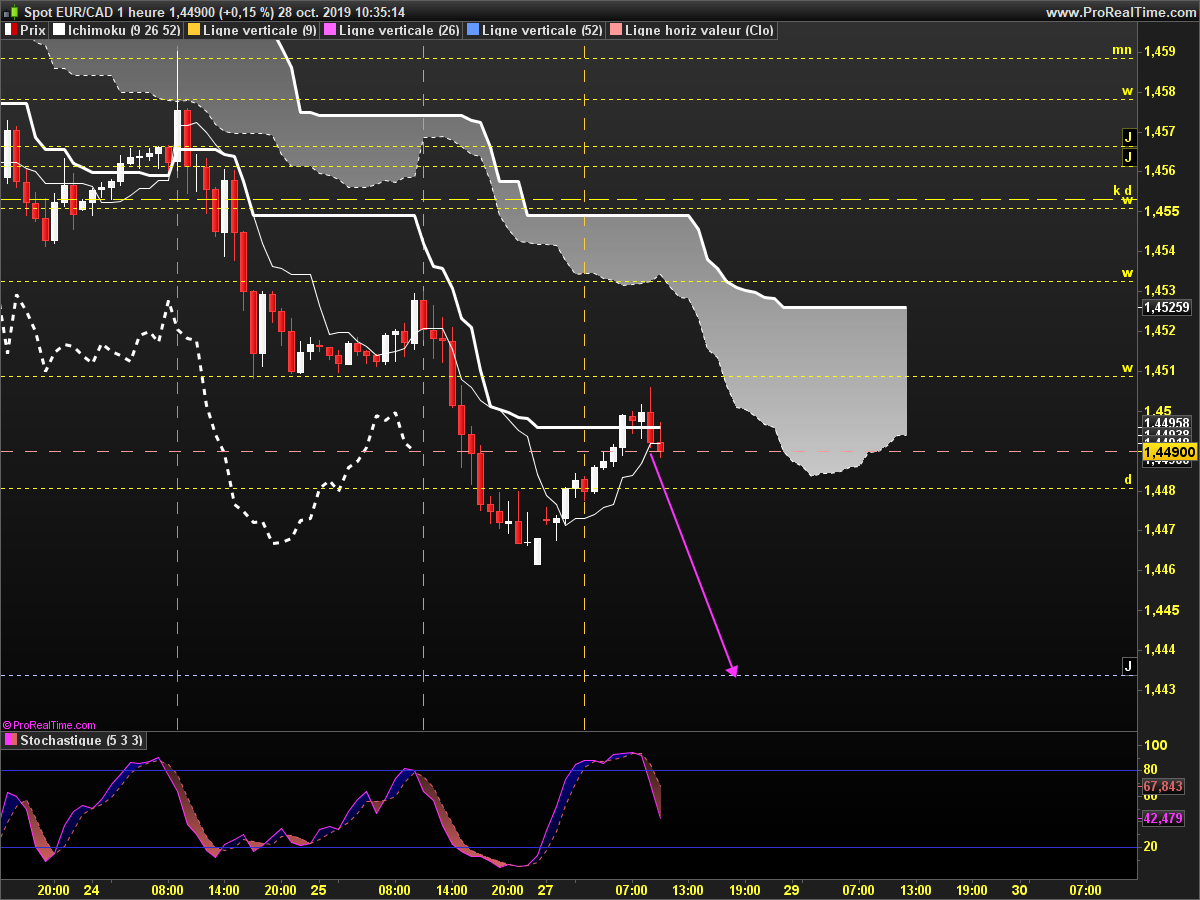Click the white Ichimoku color swatch
The height and width of the screenshot is (900, 1200).
[x=59, y=30]
